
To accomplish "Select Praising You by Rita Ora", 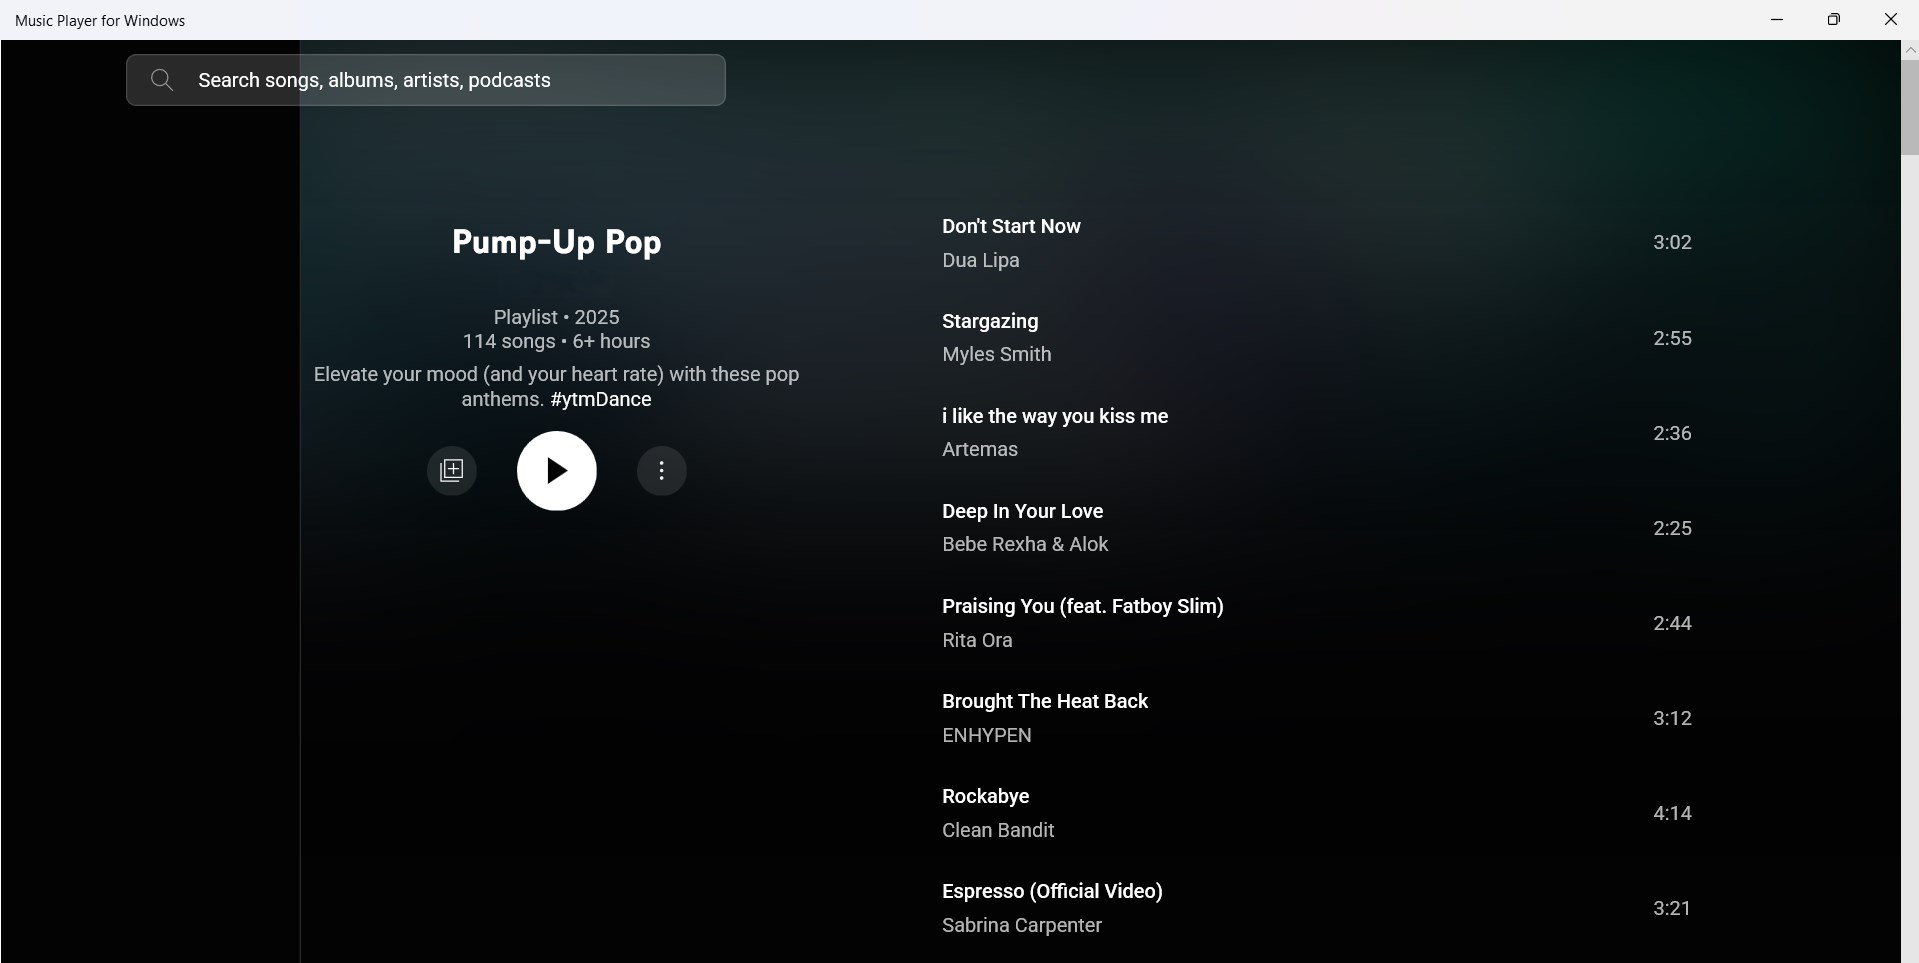I will [1084, 605].
